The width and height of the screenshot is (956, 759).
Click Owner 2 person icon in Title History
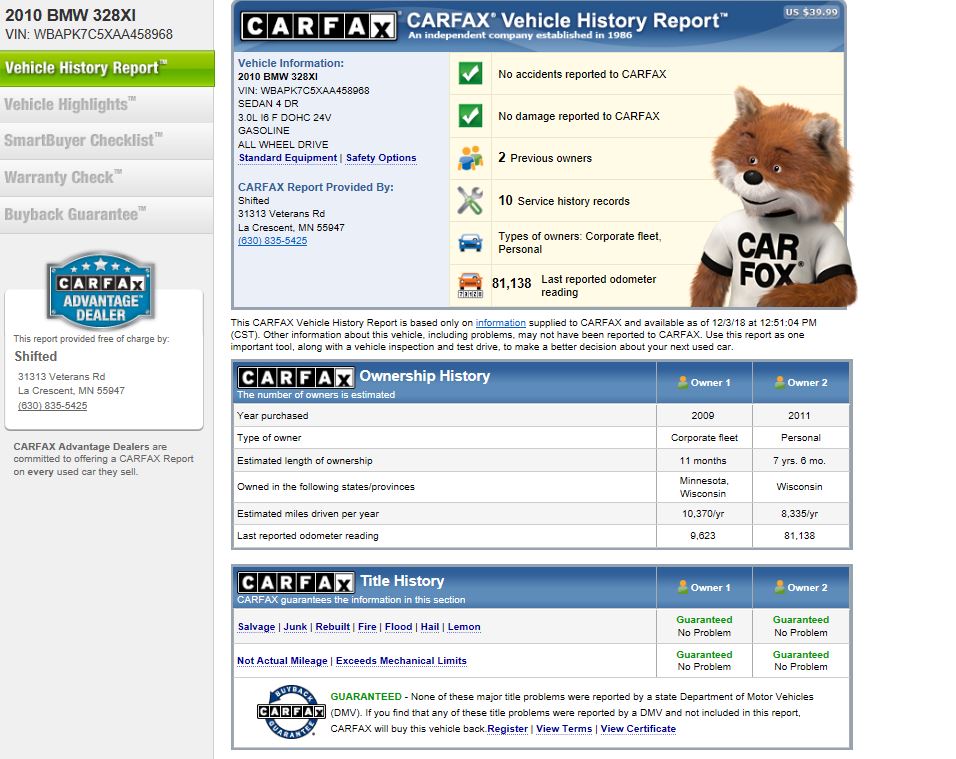[x=779, y=587]
